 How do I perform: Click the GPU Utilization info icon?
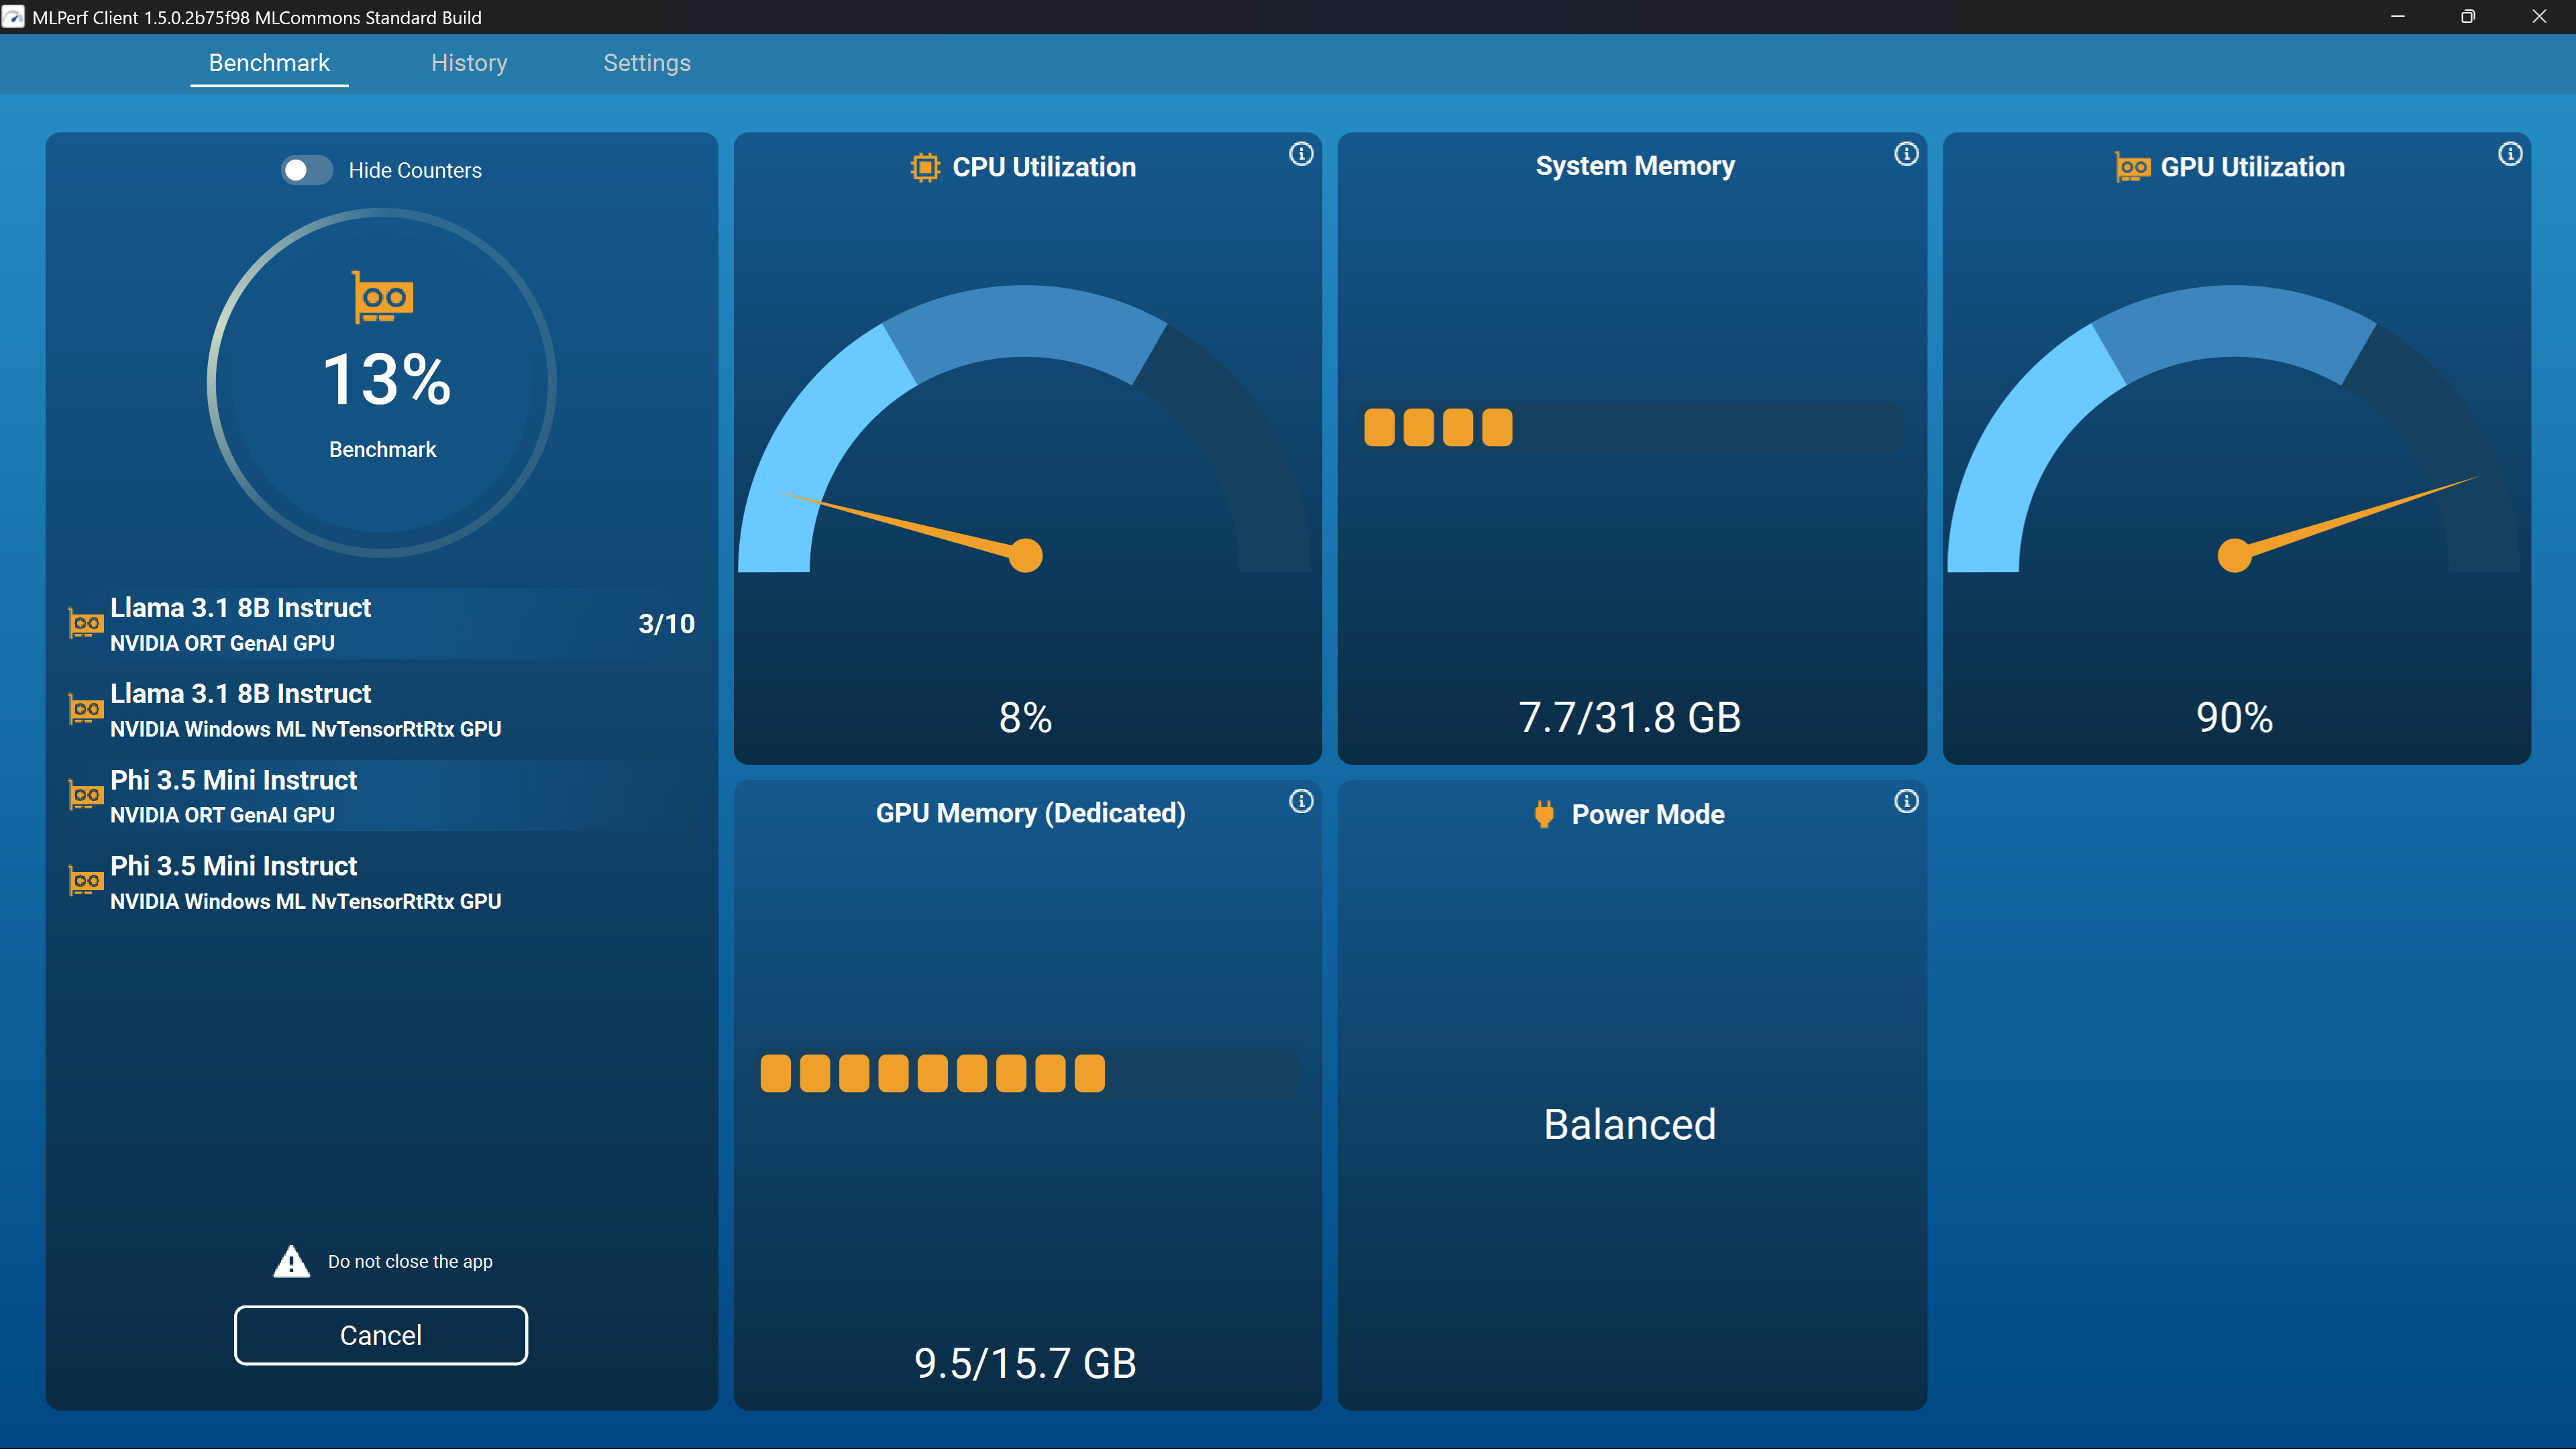pos(2510,154)
